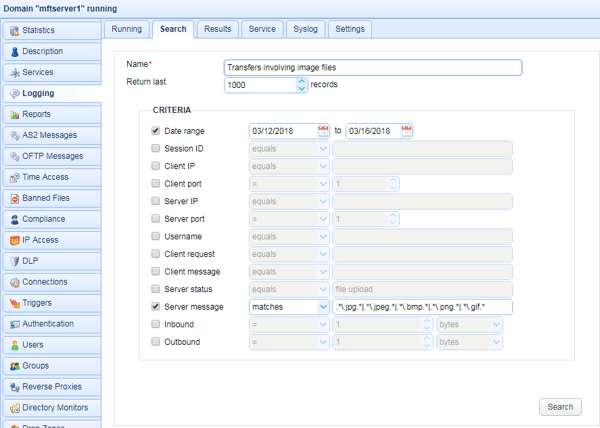Enable the Client port checkbox
This screenshot has height=428, width=600.
coord(155,183)
